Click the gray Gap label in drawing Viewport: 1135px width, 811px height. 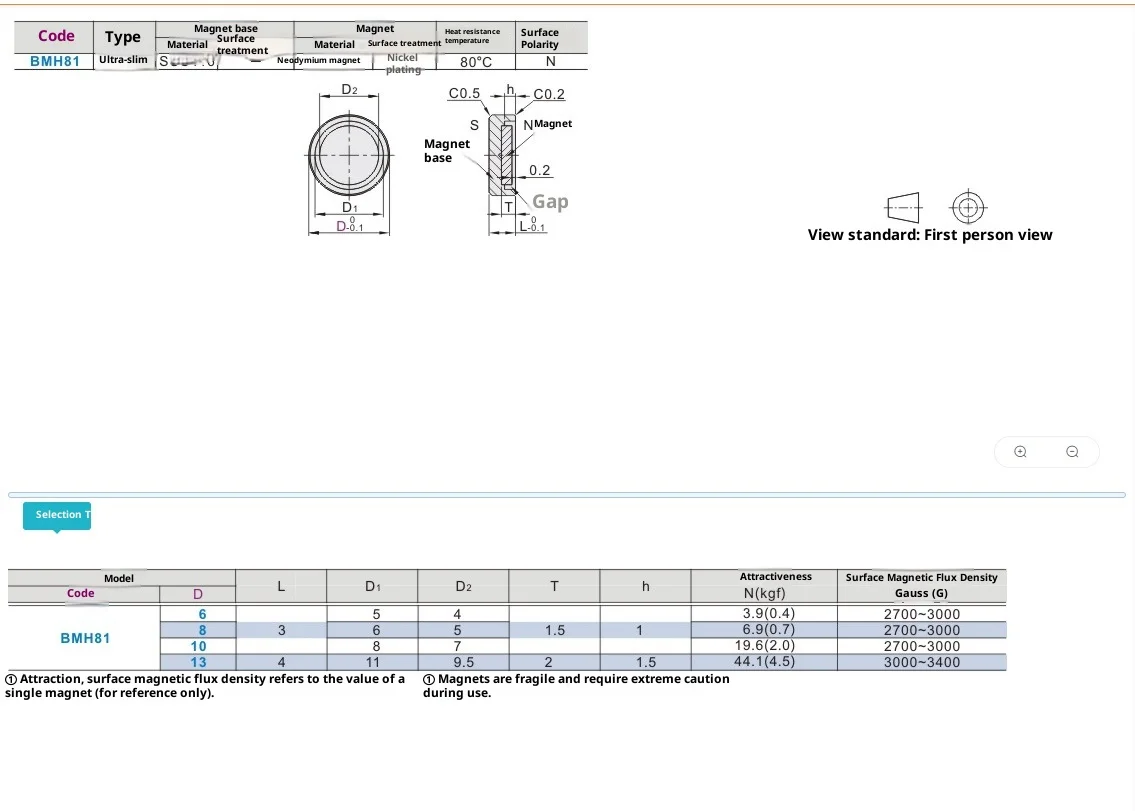click(550, 202)
